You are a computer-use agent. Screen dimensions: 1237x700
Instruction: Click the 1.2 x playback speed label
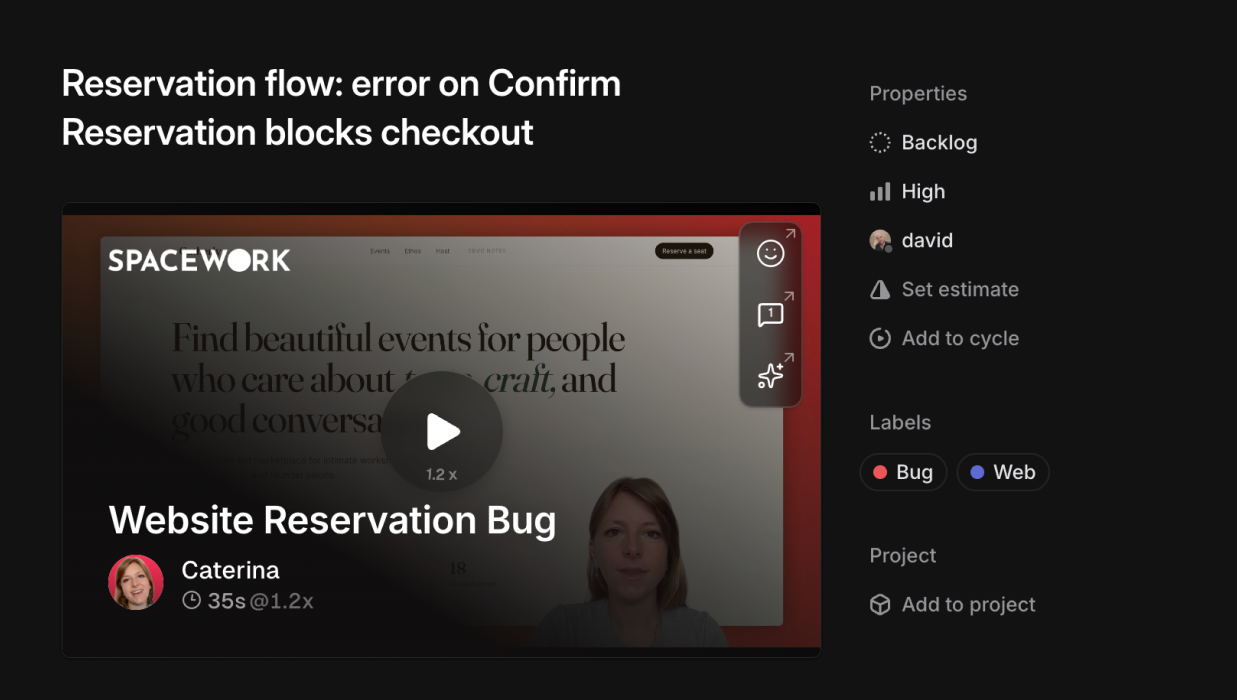pos(441,474)
